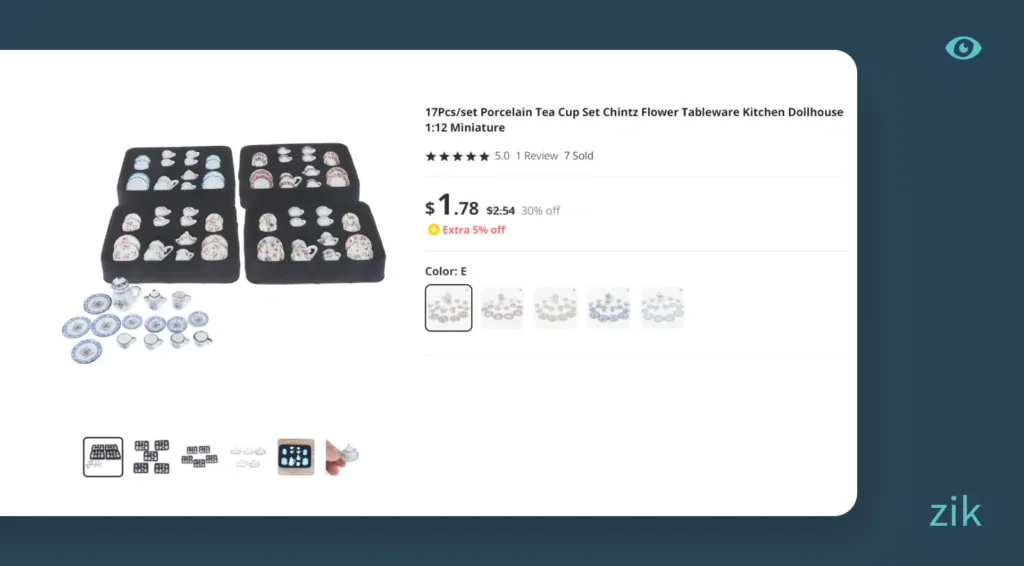The width and height of the screenshot is (1024, 566).
Task: Choose the third color variant swatch
Action: (556, 307)
